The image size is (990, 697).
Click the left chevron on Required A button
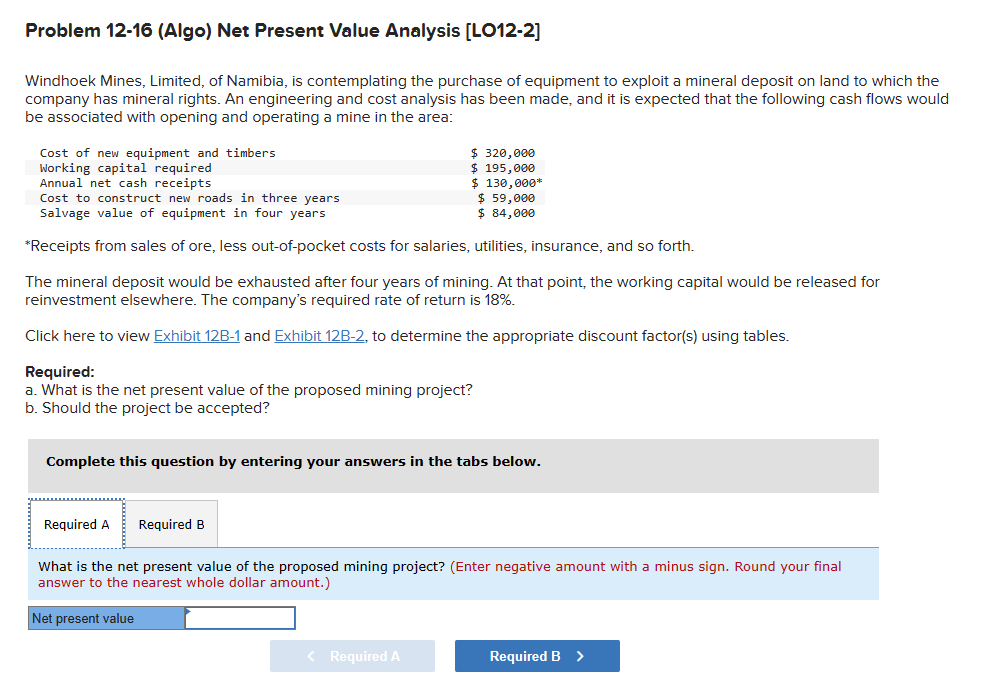point(310,655)
